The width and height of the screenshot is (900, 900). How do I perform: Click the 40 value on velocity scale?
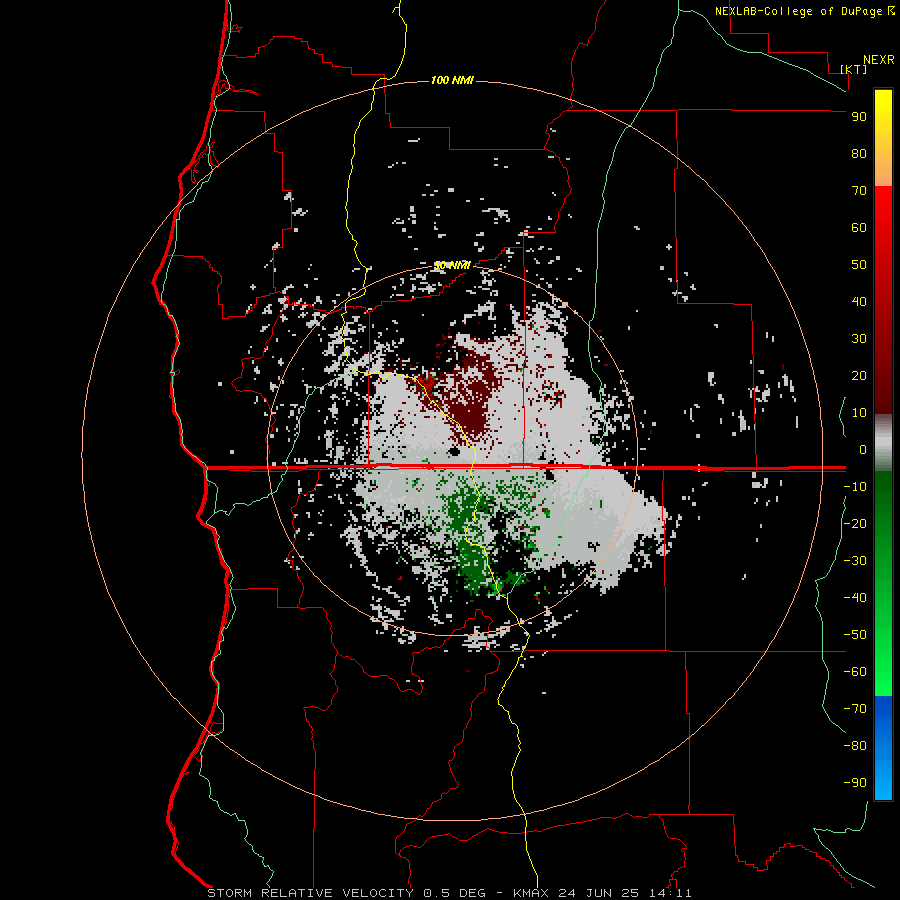point(859,302)
